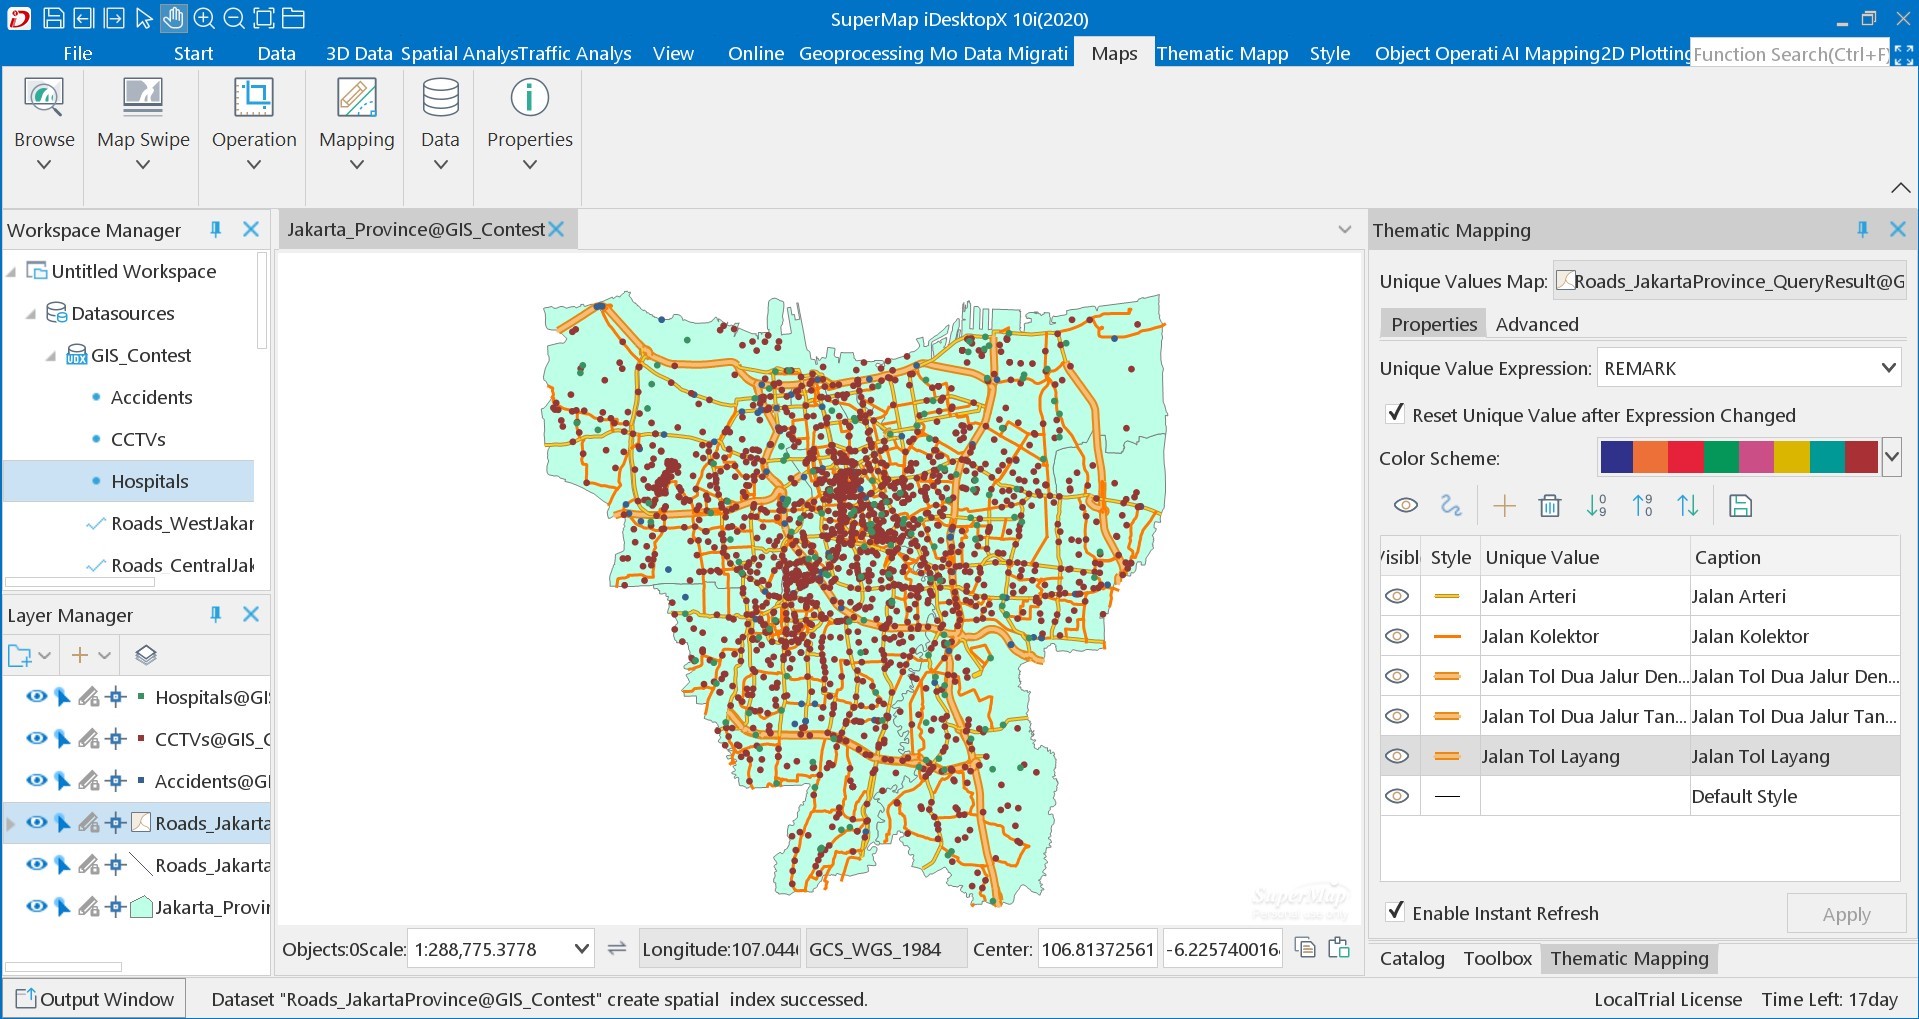Viewport: 1919px width, 1019px height.
Task: Uncheck Reset Unique Value after Expression Changed
Action: pyautogui.click(x=1395, y=414)
